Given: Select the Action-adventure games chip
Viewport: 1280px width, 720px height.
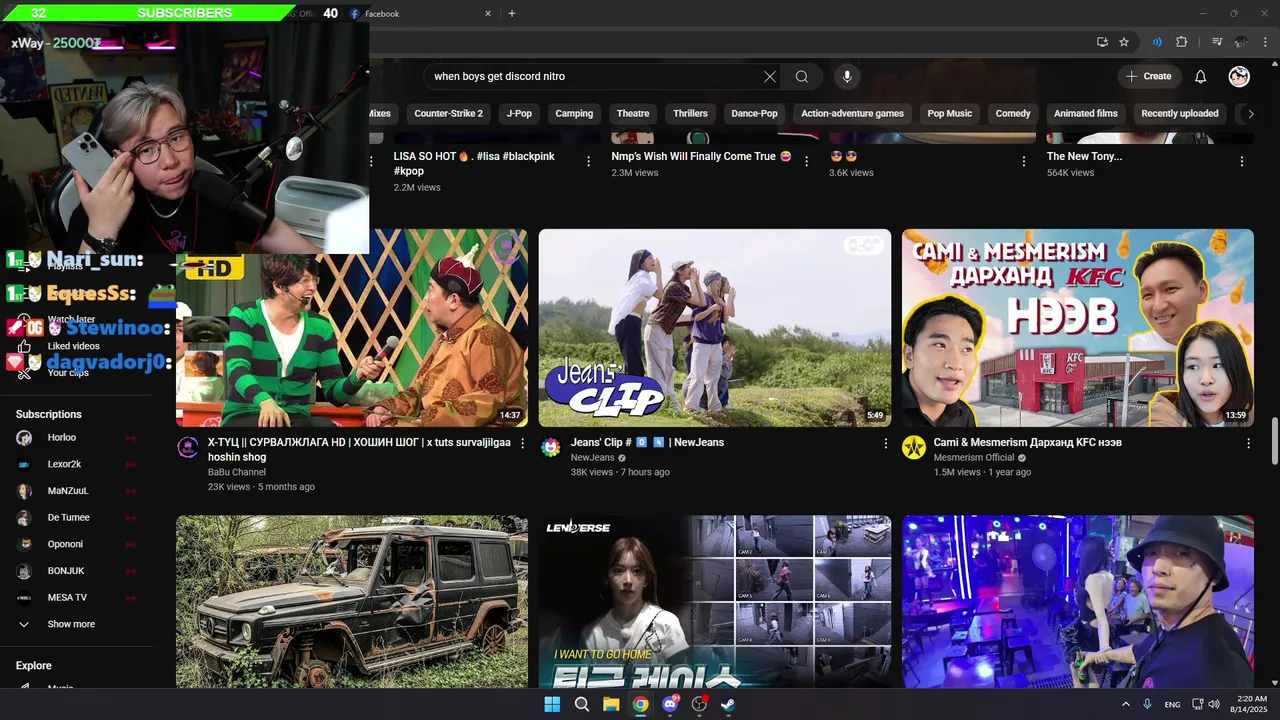Looking at the screenshot, I should pyautogui.click(x=852, y=114).
